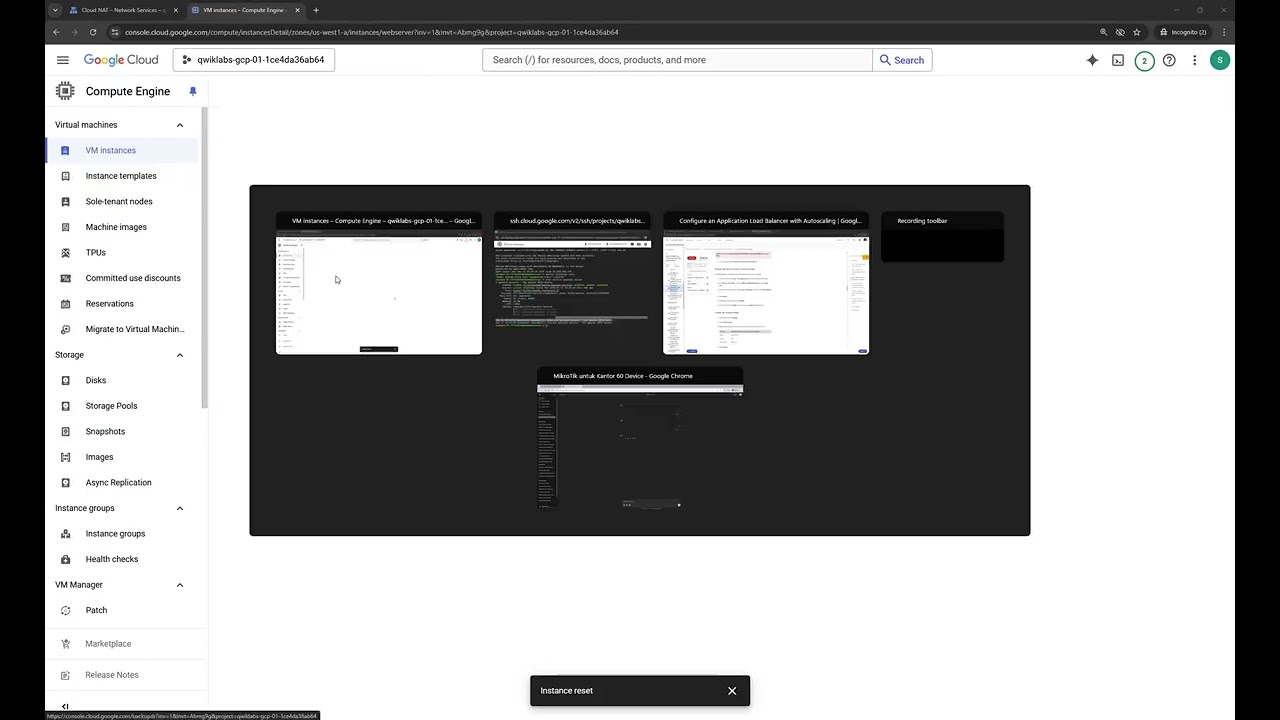Click the Instance templates icon
1280x720 pixels.
click(66, 176)
